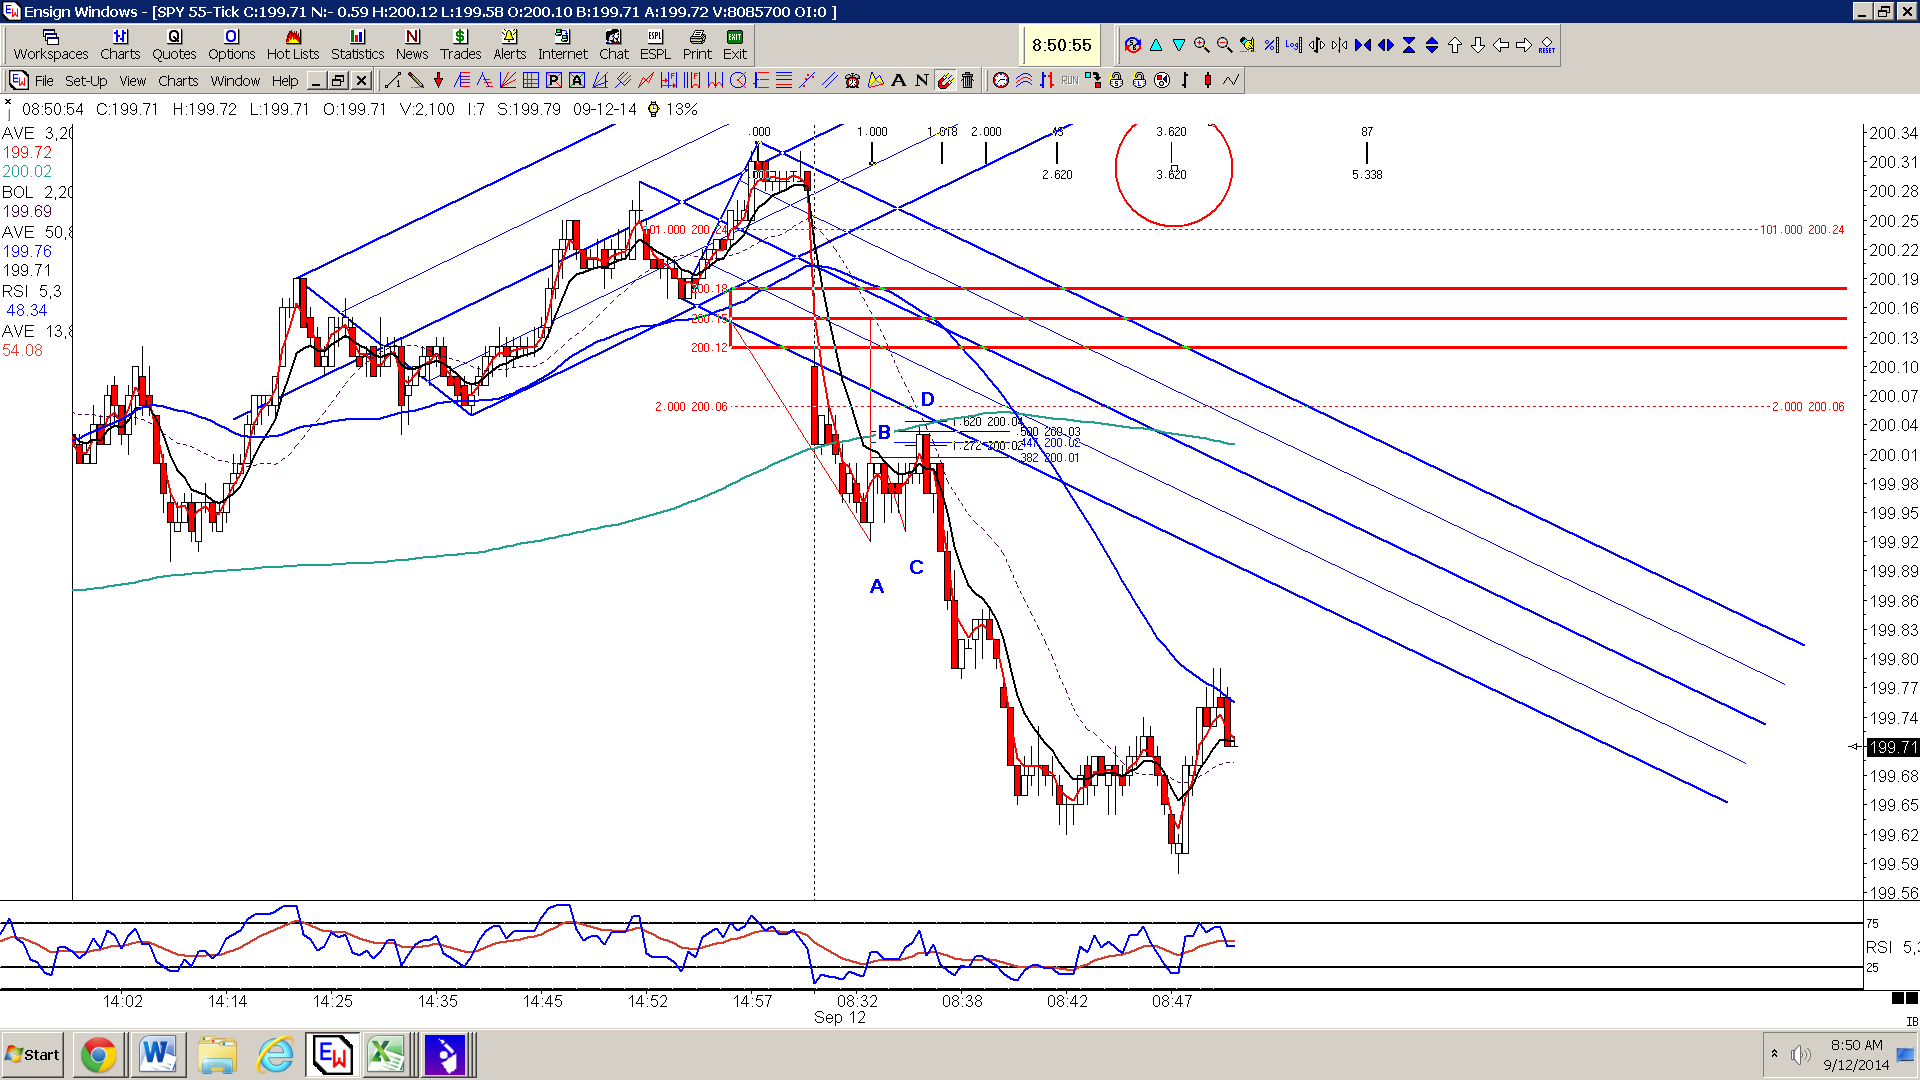Click the white up arrow scroll icon

1454,45
